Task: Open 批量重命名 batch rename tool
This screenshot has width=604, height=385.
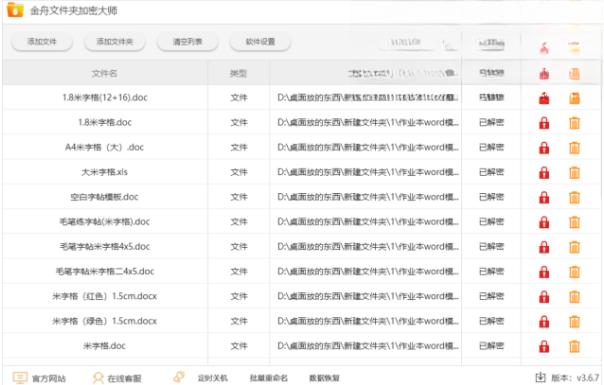Action: (268, 378)
